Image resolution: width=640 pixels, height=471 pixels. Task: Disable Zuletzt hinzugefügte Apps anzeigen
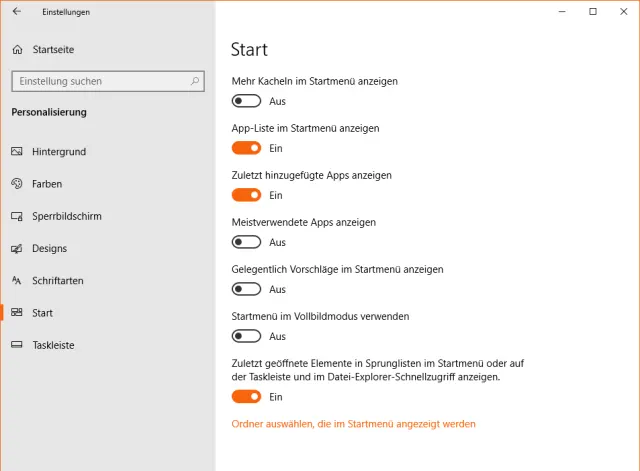246,195
